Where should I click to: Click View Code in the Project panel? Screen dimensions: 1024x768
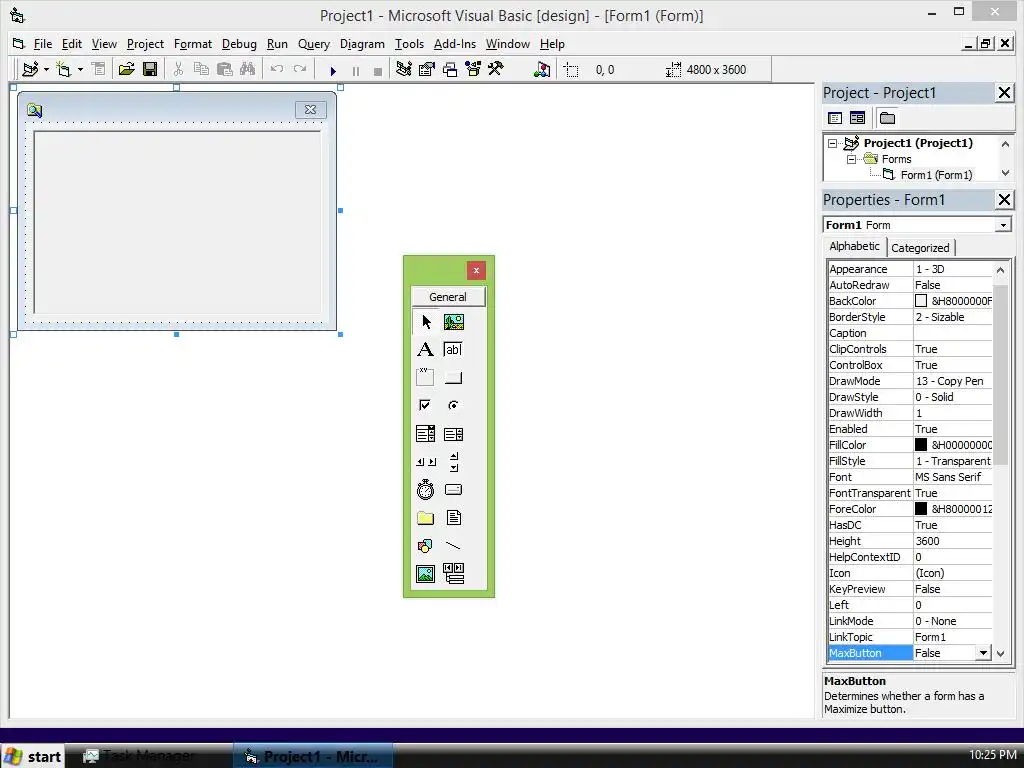(835, 118)
